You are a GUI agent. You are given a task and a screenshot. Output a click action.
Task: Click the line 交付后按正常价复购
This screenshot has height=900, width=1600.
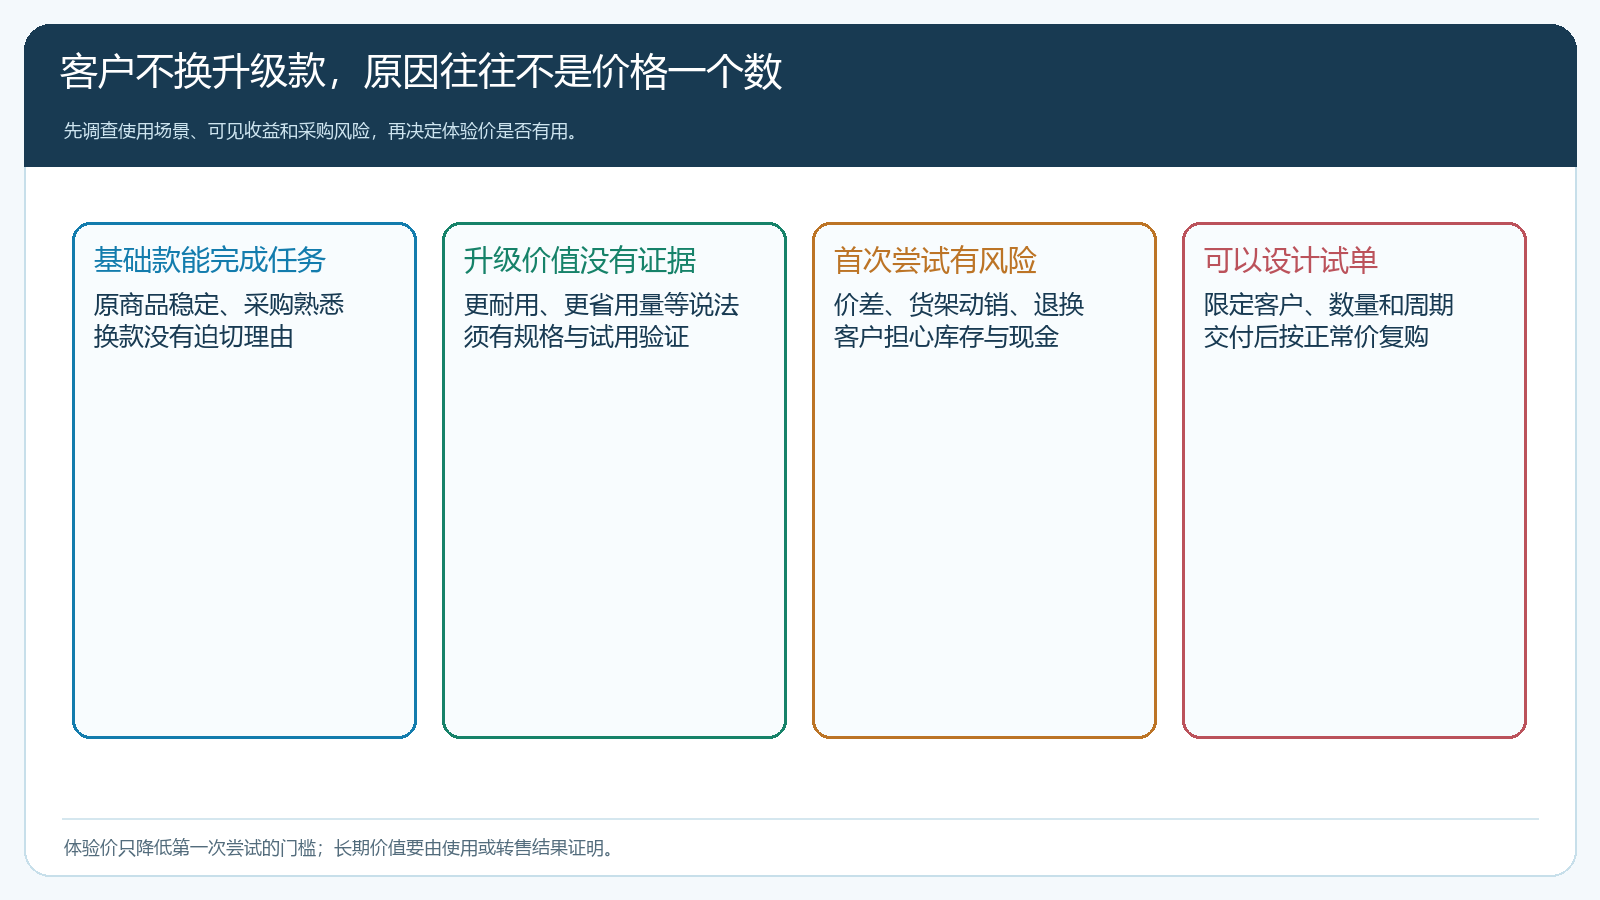1316,337
